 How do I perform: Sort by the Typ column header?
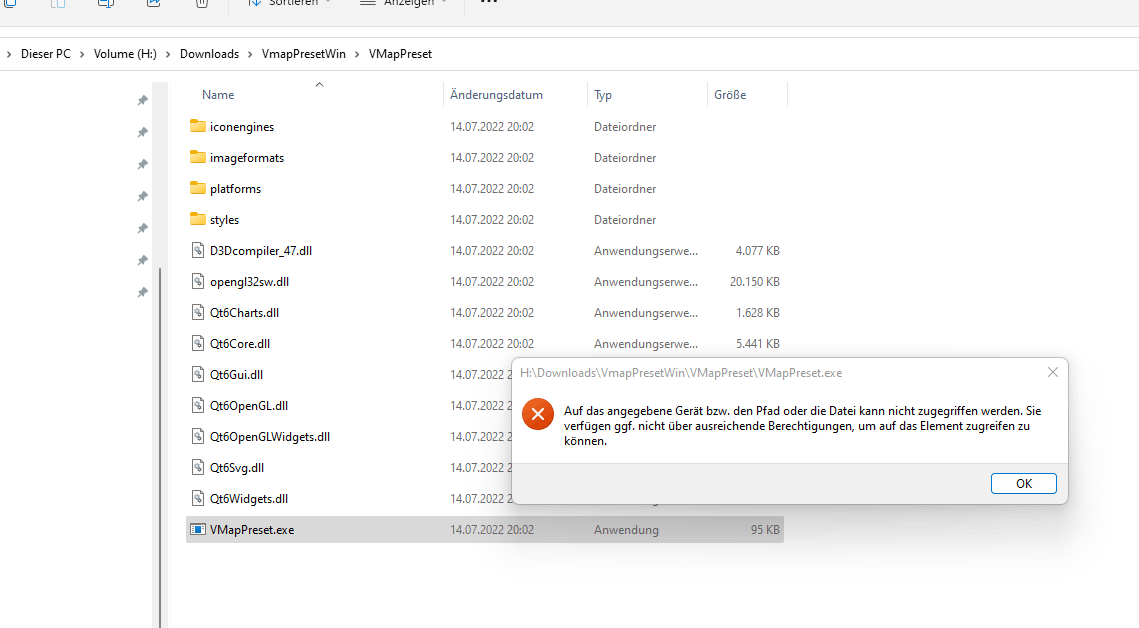pos(603,95)
